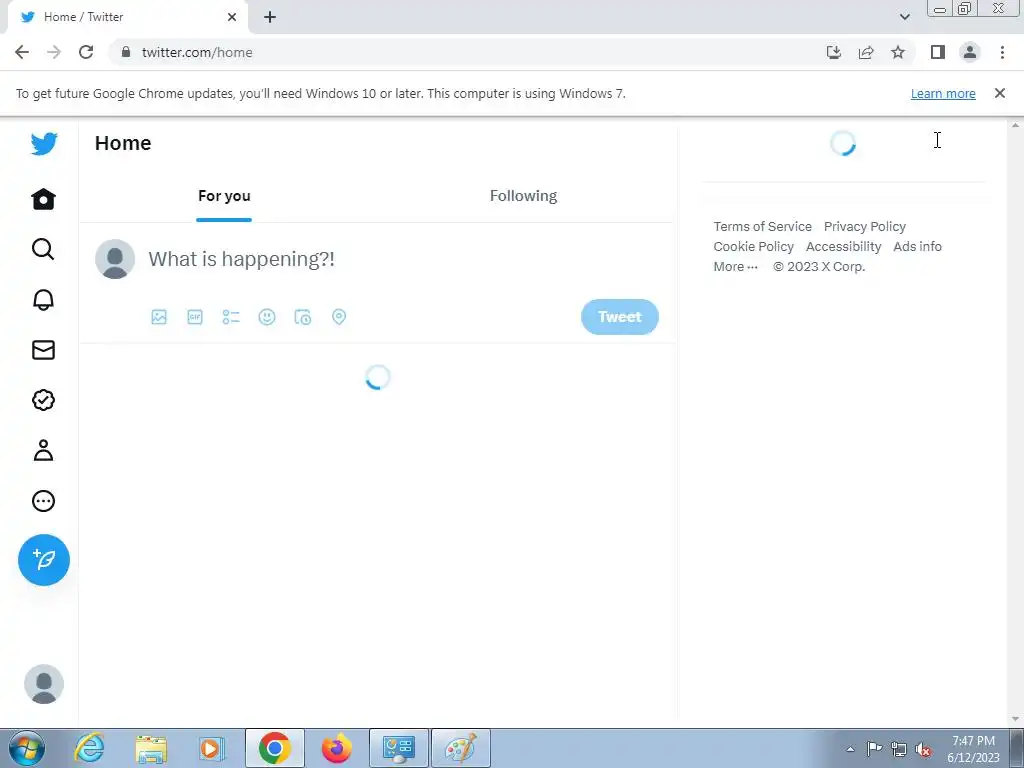Open the Verified checkmark badge icon
This screenshot has height=768, width=1024.
point(43,400)
